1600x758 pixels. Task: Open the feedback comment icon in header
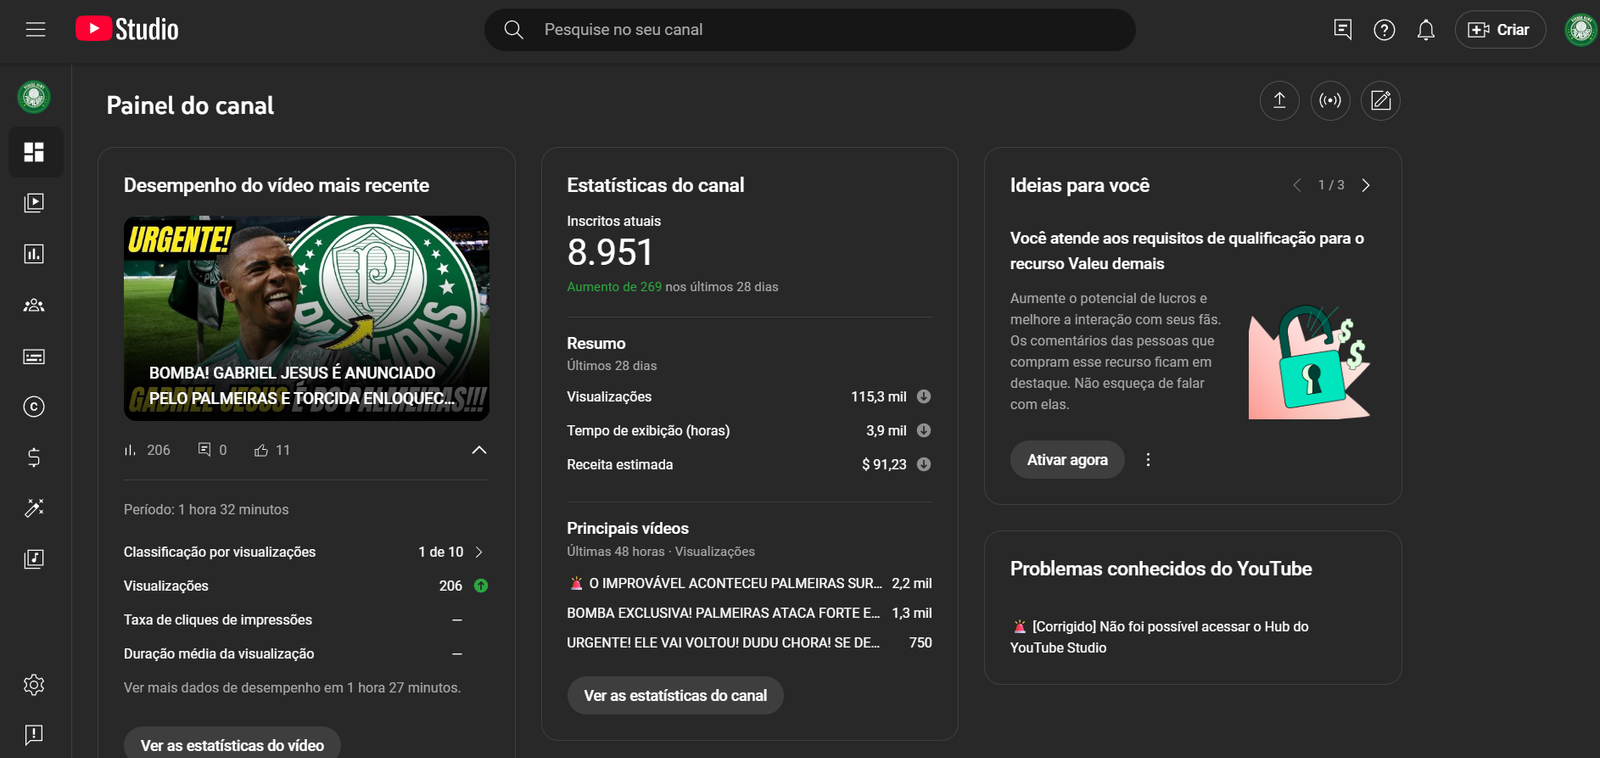pos(1343,30)
